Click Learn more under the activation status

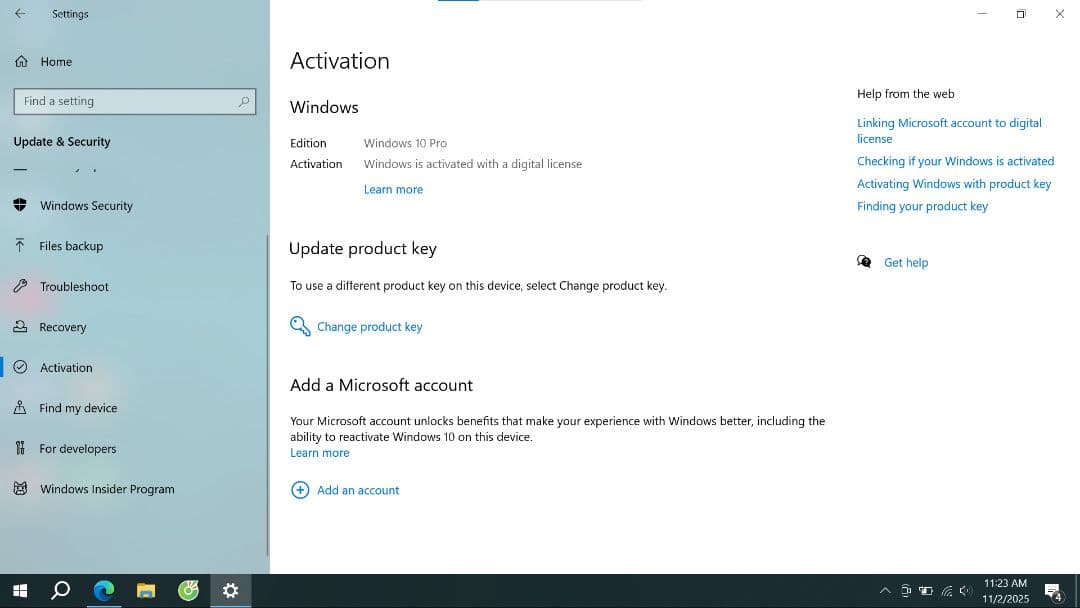393,189
